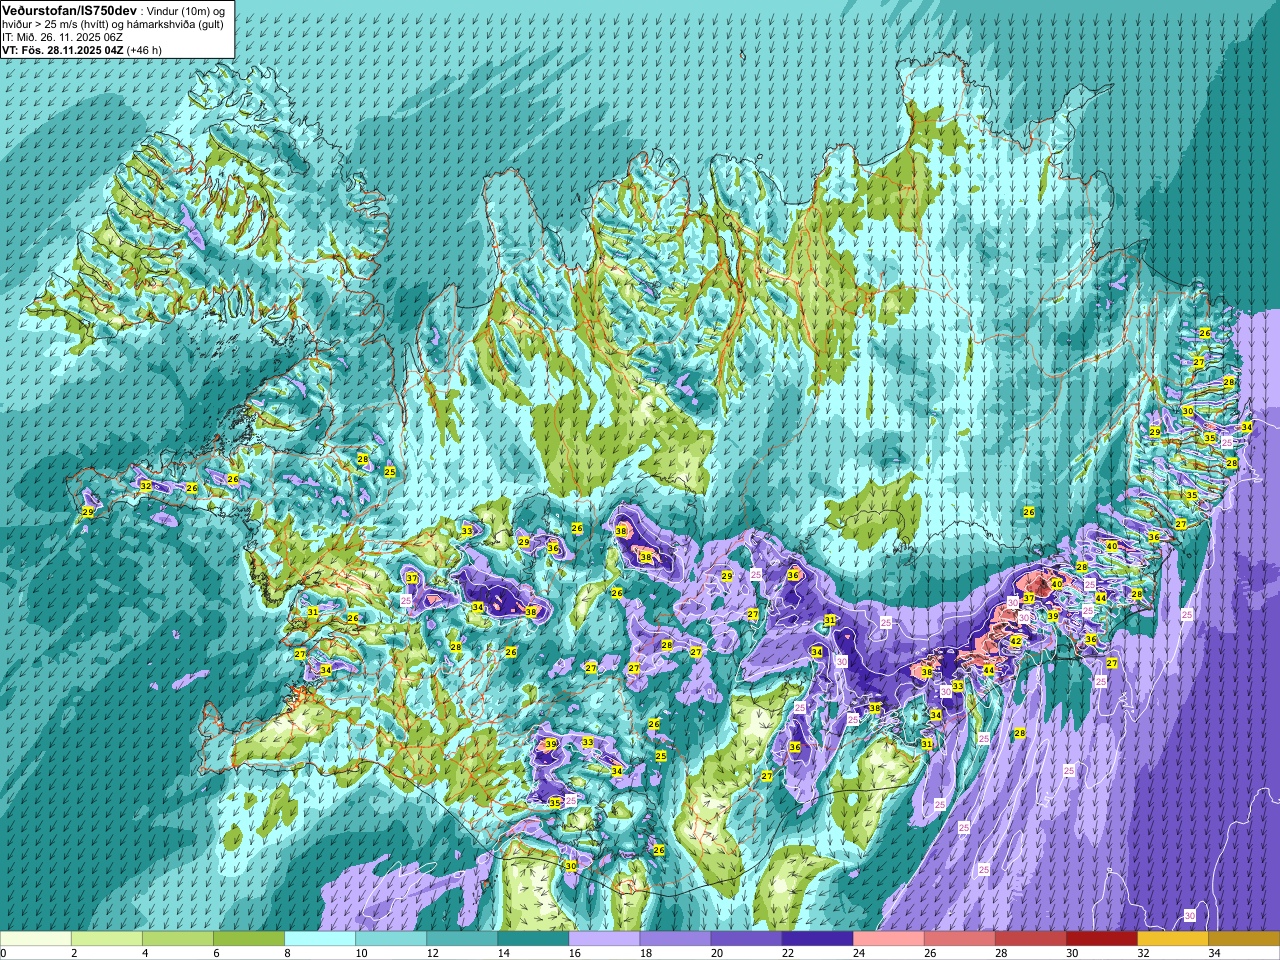Click the yellow gust label "42" on the map
This screenshot has height=960, width=1280.
[1016, 642]
